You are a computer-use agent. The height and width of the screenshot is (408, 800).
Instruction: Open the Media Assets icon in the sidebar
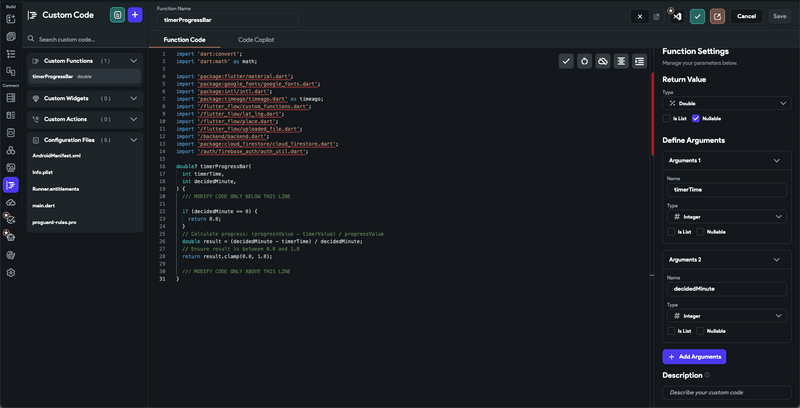point(11,168)
